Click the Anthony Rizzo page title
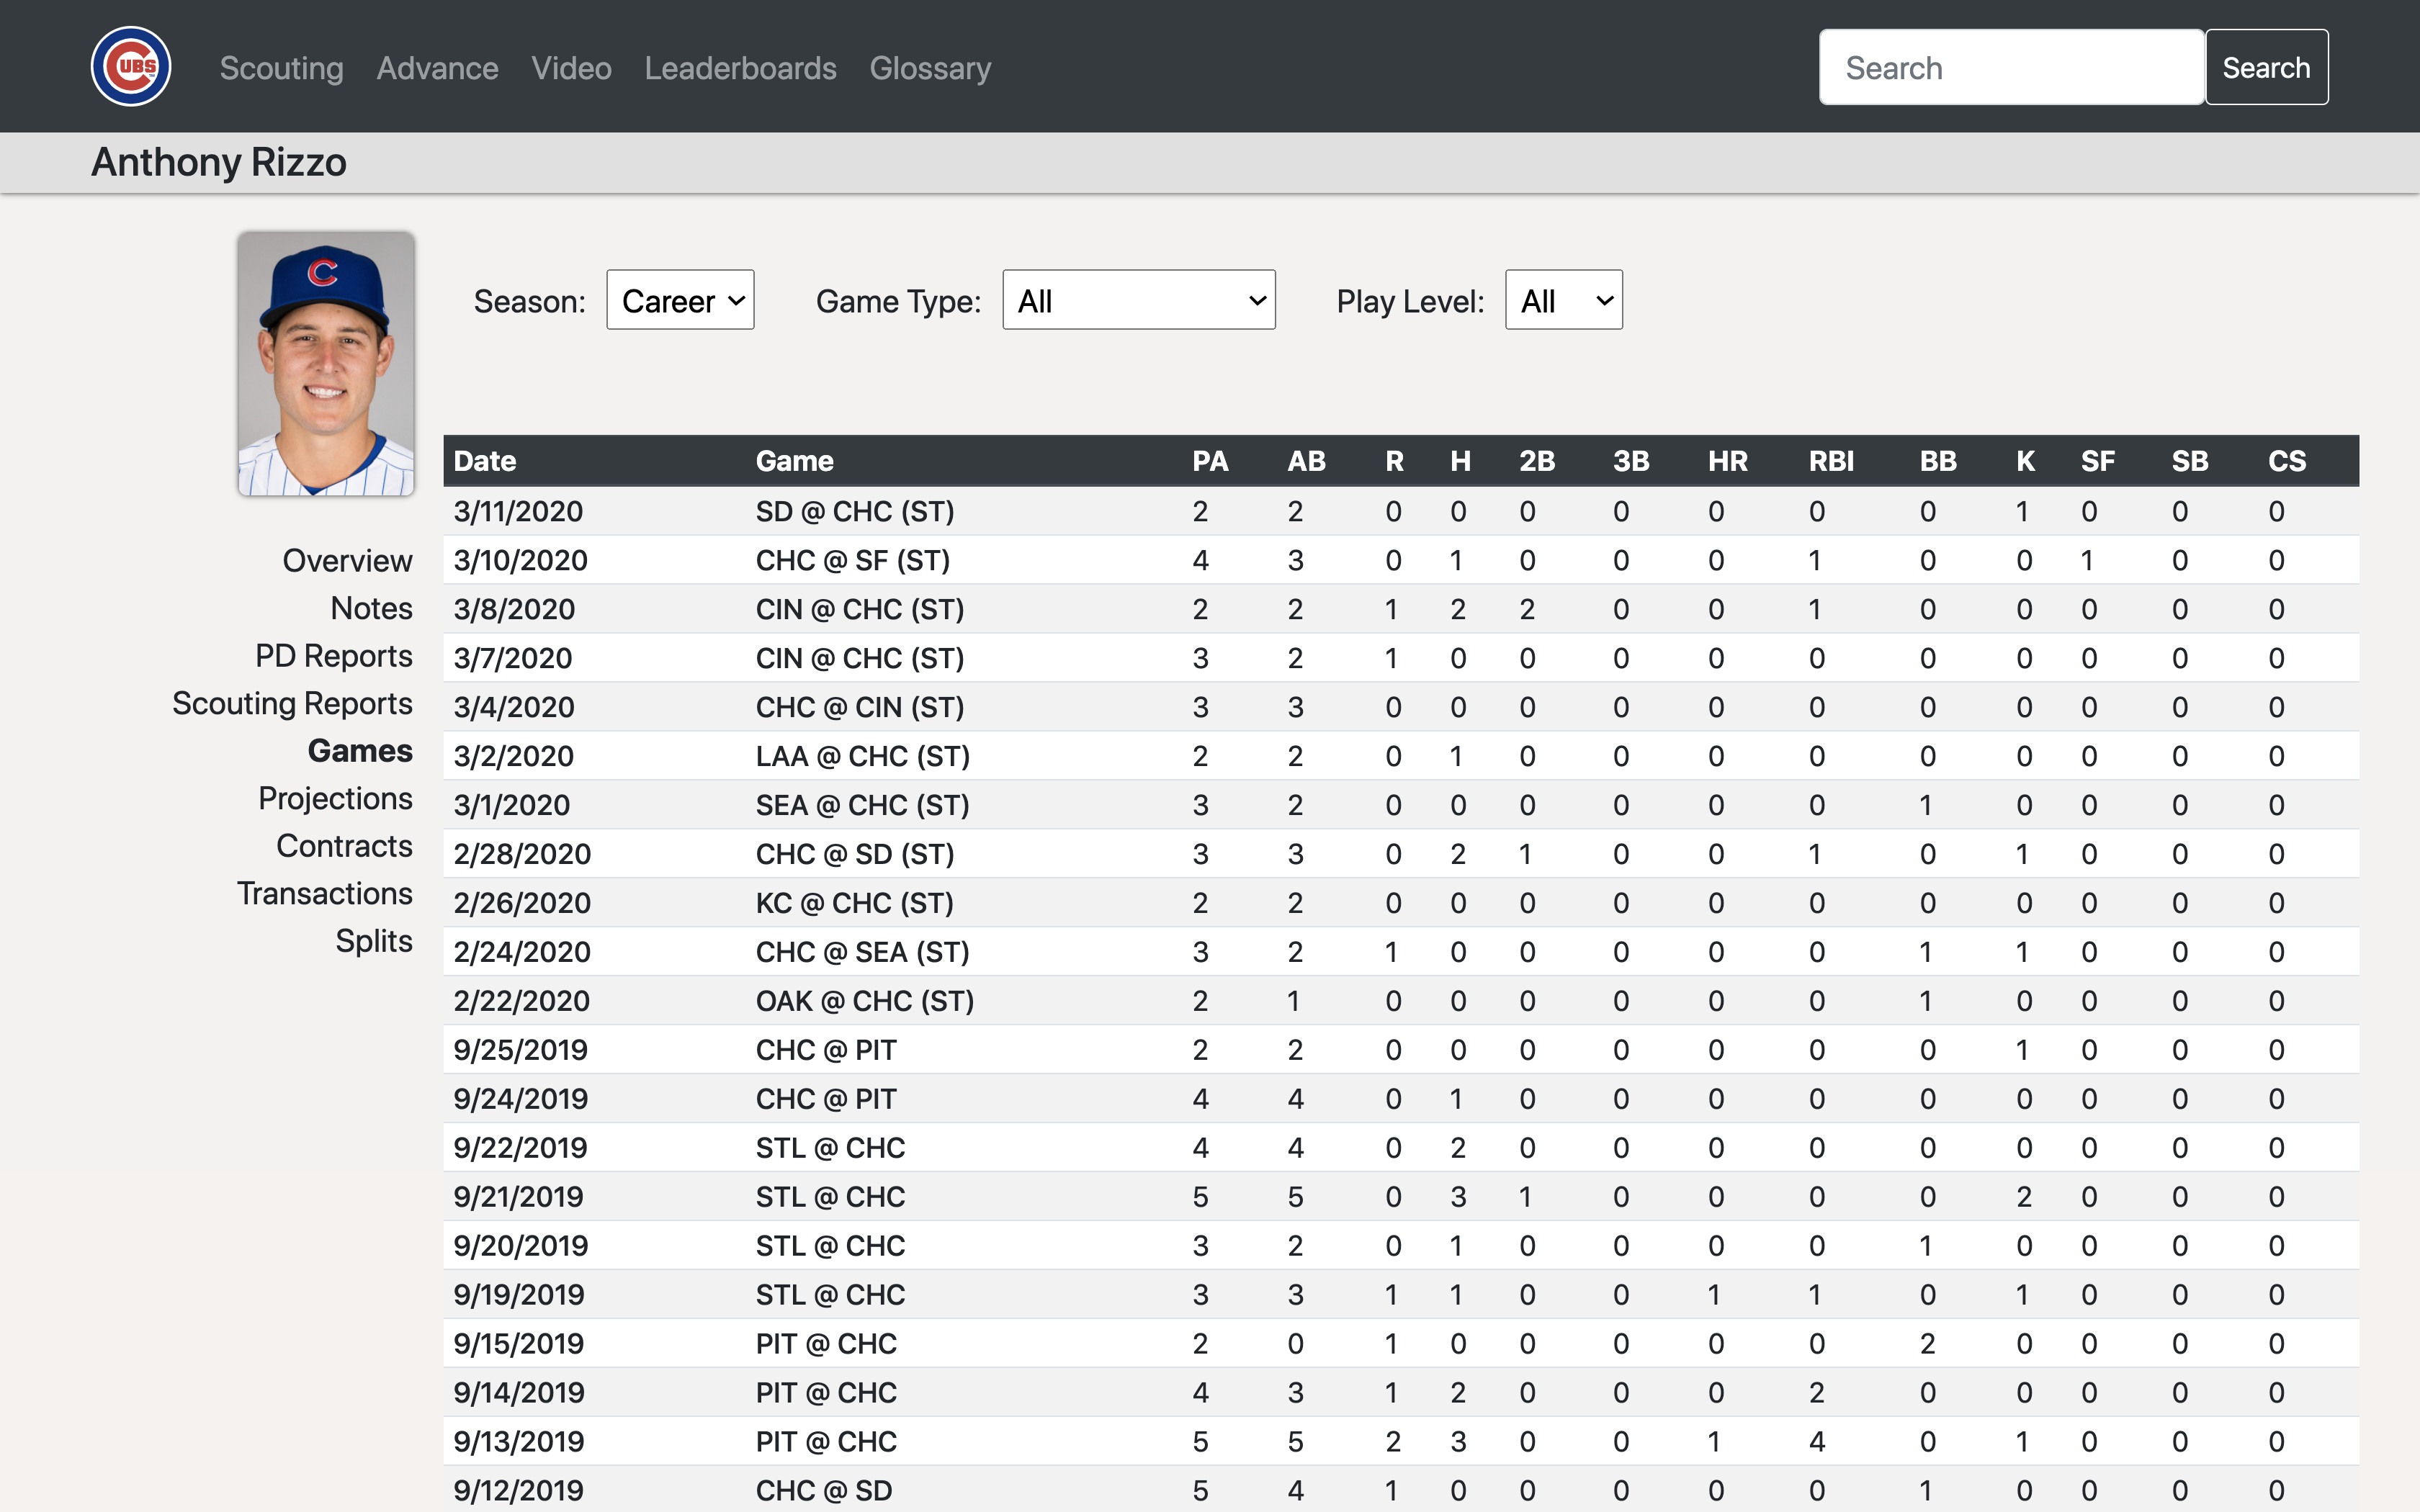The height and width of the screenshot is (1512, 2420). pyautogui.click(x=219, y=162)
